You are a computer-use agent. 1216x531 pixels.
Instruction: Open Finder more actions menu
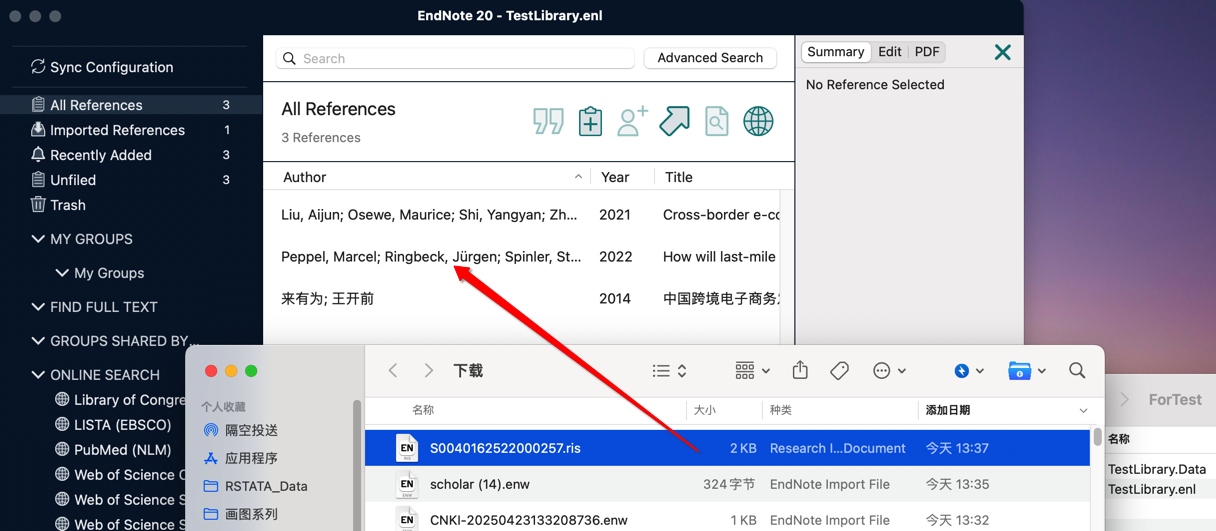(x=888, y=371)
